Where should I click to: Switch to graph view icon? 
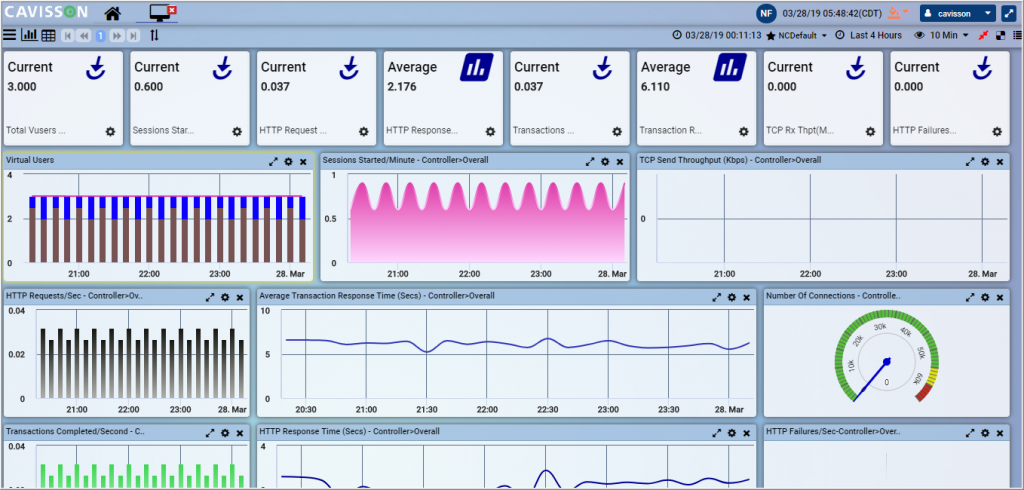click(29, 35)
